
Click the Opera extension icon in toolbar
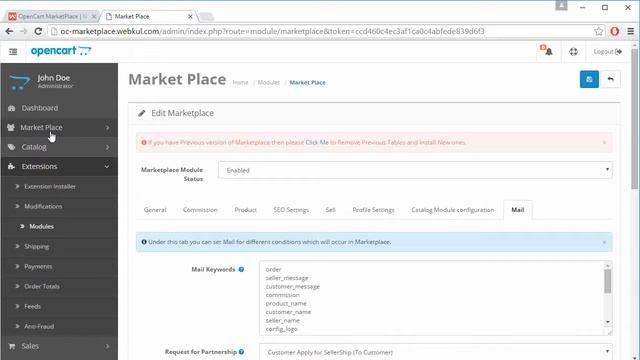[x=615, y=31]
